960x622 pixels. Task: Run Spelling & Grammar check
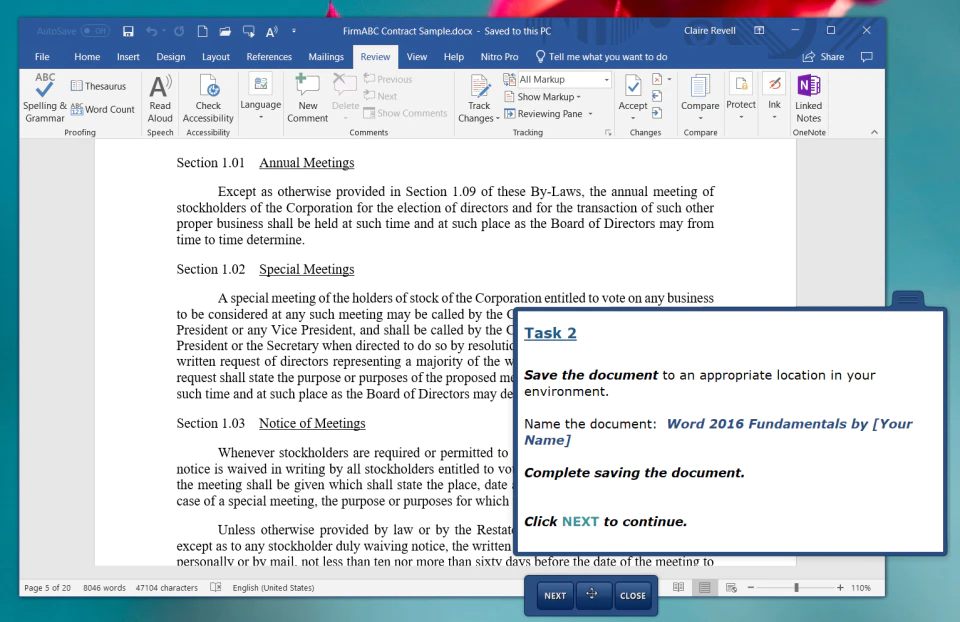45,98
